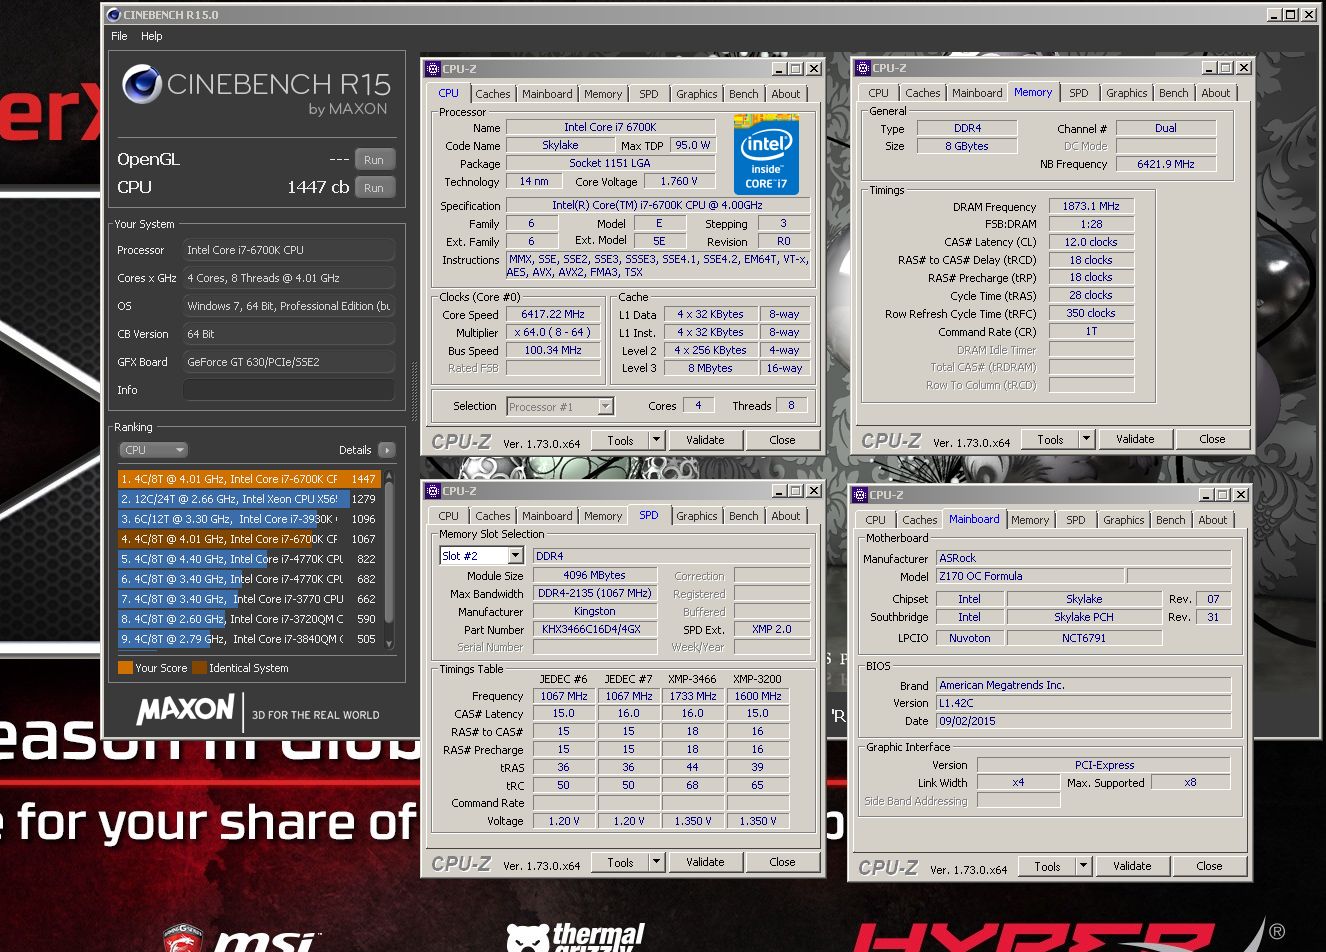Click the Info field in Your System
The width and height of the screenshot is (1326, 952).
[289, 390]
